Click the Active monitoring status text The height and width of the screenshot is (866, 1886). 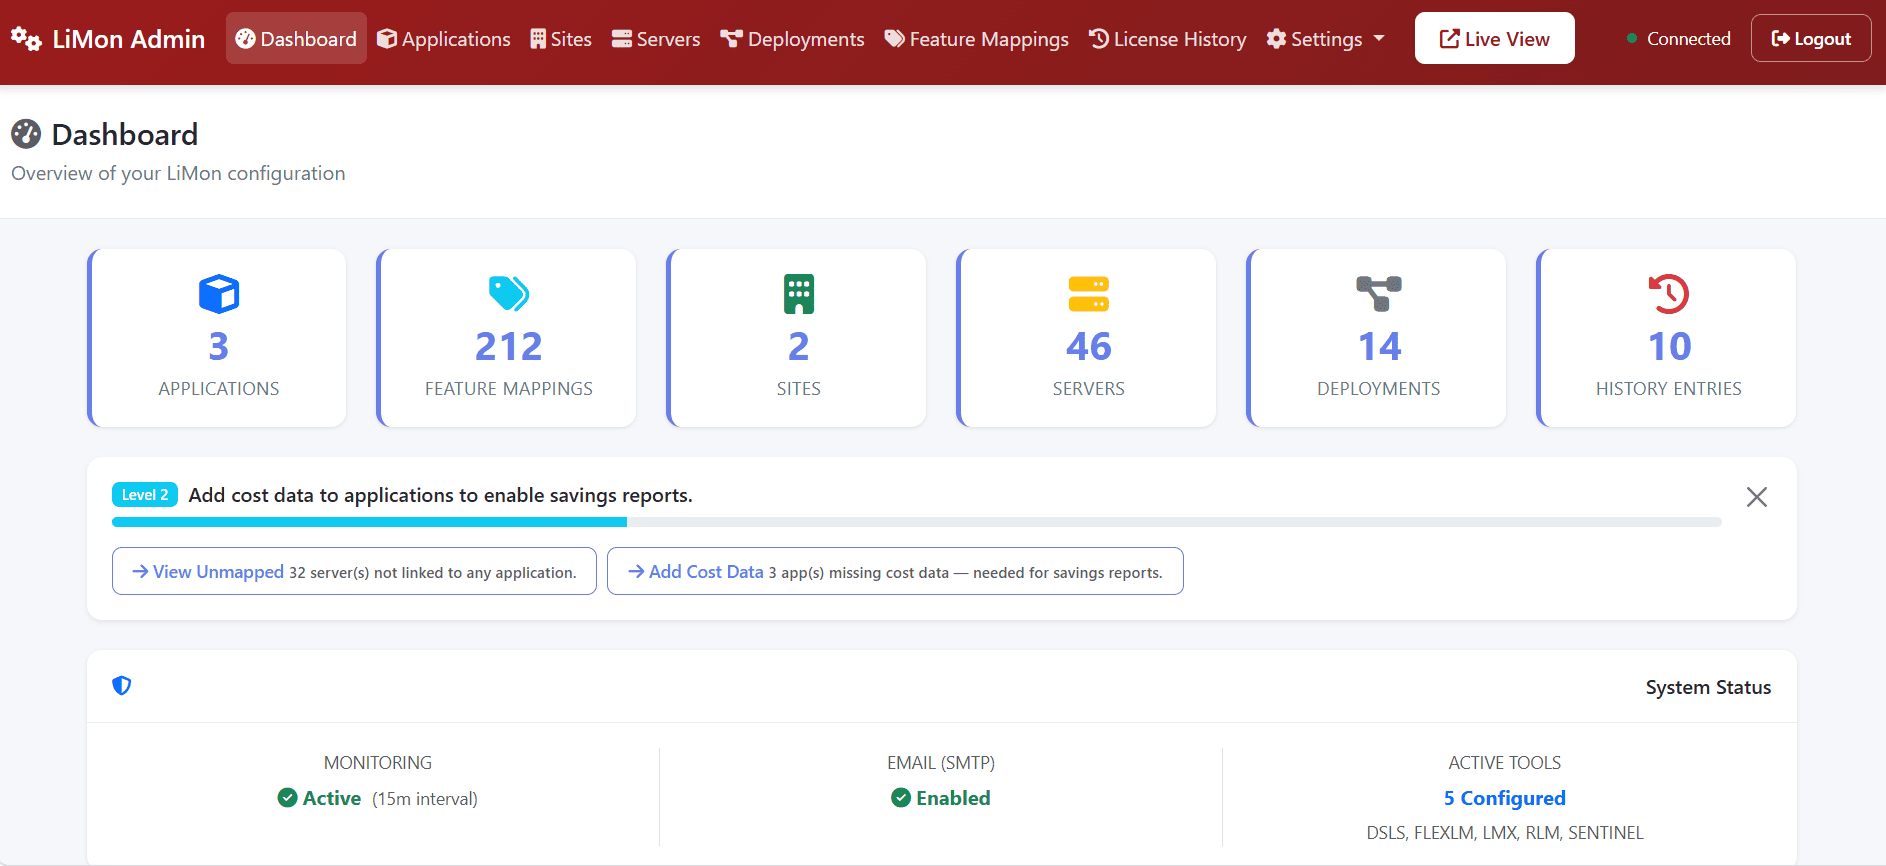(x=332, y=798)
